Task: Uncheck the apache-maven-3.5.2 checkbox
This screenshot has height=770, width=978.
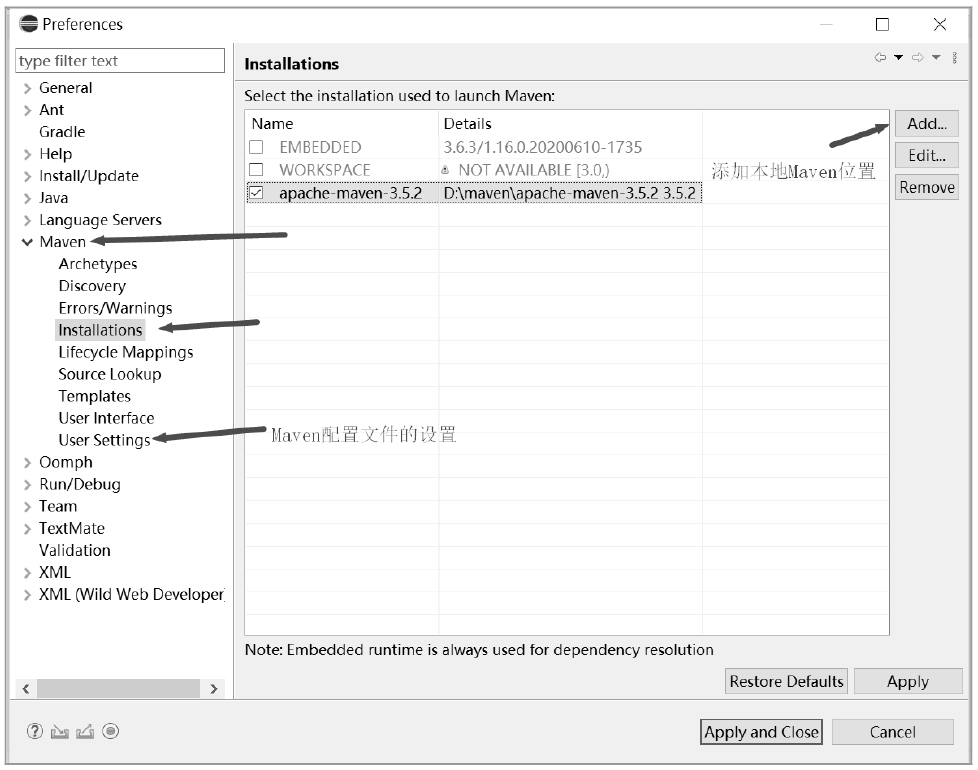Action: coord(257,193)
